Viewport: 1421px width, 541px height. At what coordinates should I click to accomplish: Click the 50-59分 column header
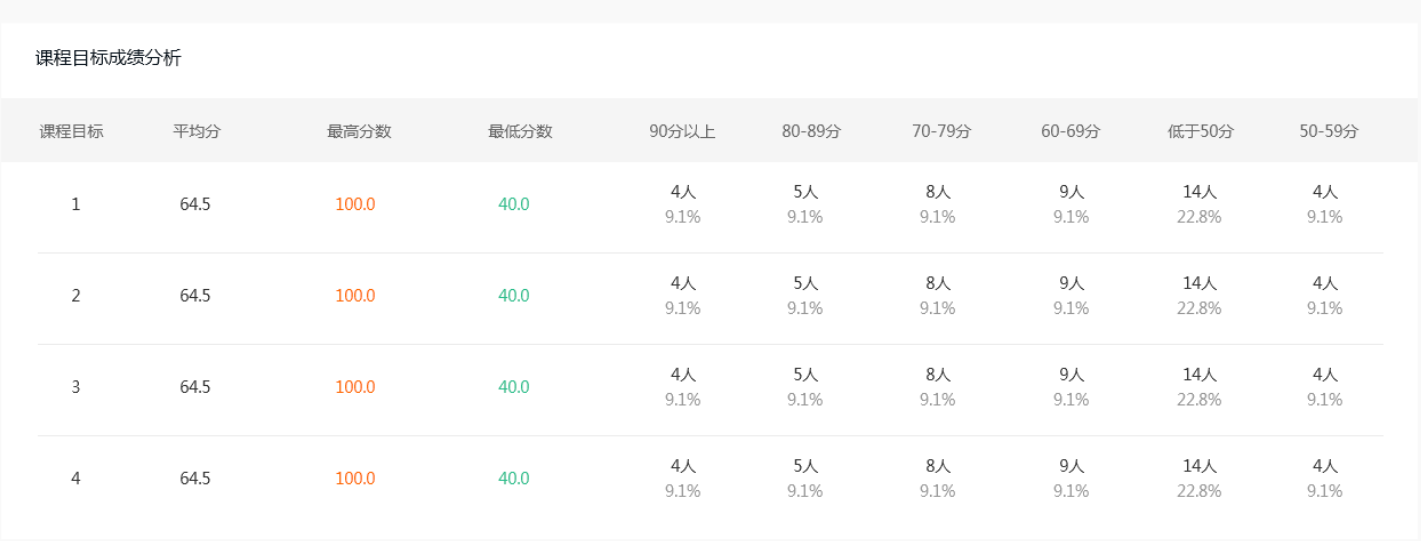coord(1329,131)
